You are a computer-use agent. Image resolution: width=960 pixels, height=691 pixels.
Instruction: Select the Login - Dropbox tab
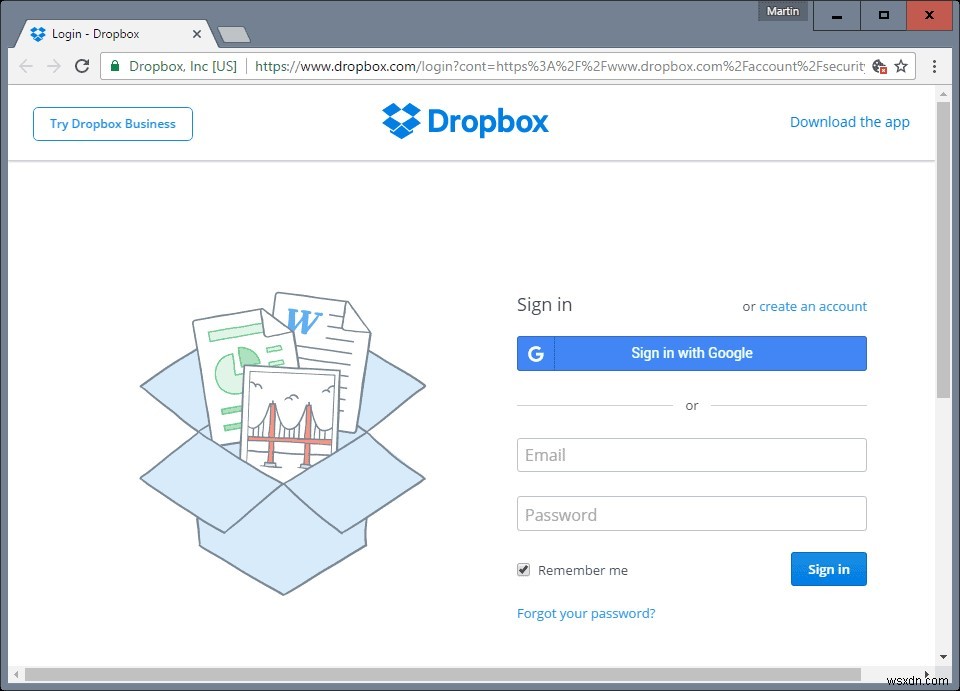(114, 34)
